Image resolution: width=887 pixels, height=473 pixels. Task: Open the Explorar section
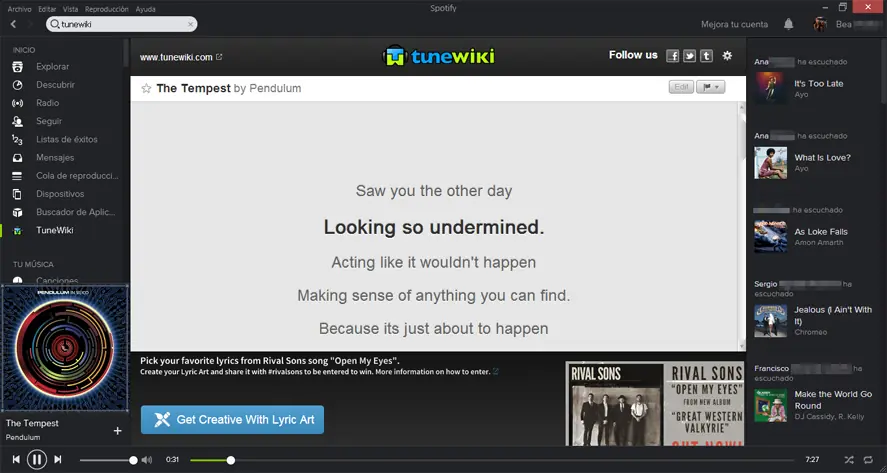[x=52, y=67]
